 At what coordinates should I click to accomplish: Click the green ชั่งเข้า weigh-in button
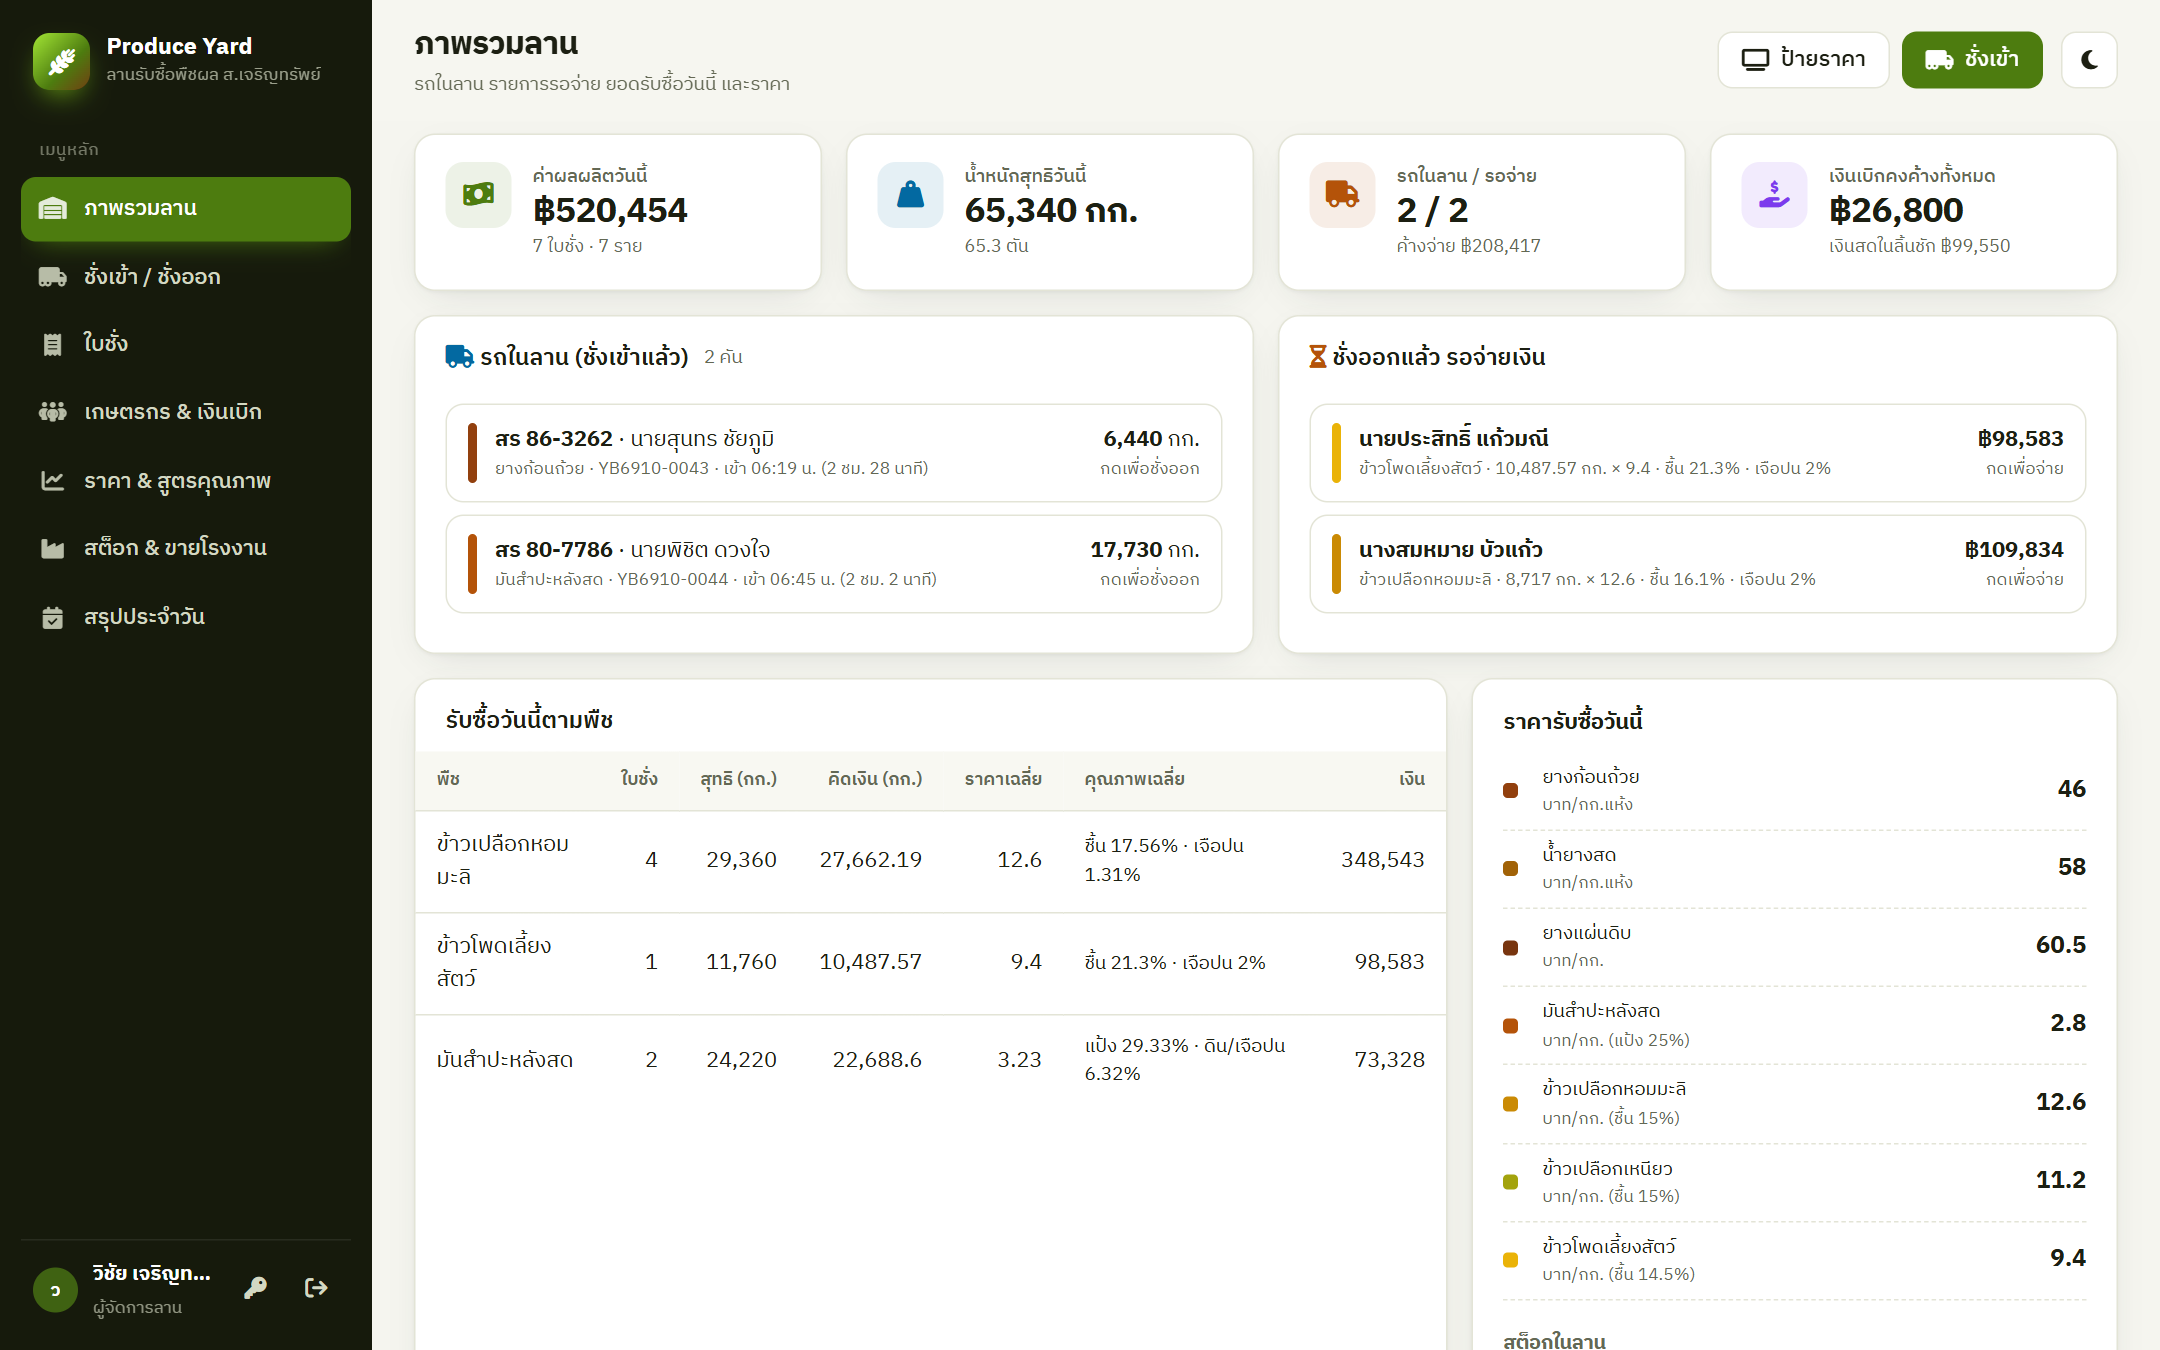point(1972,60)
